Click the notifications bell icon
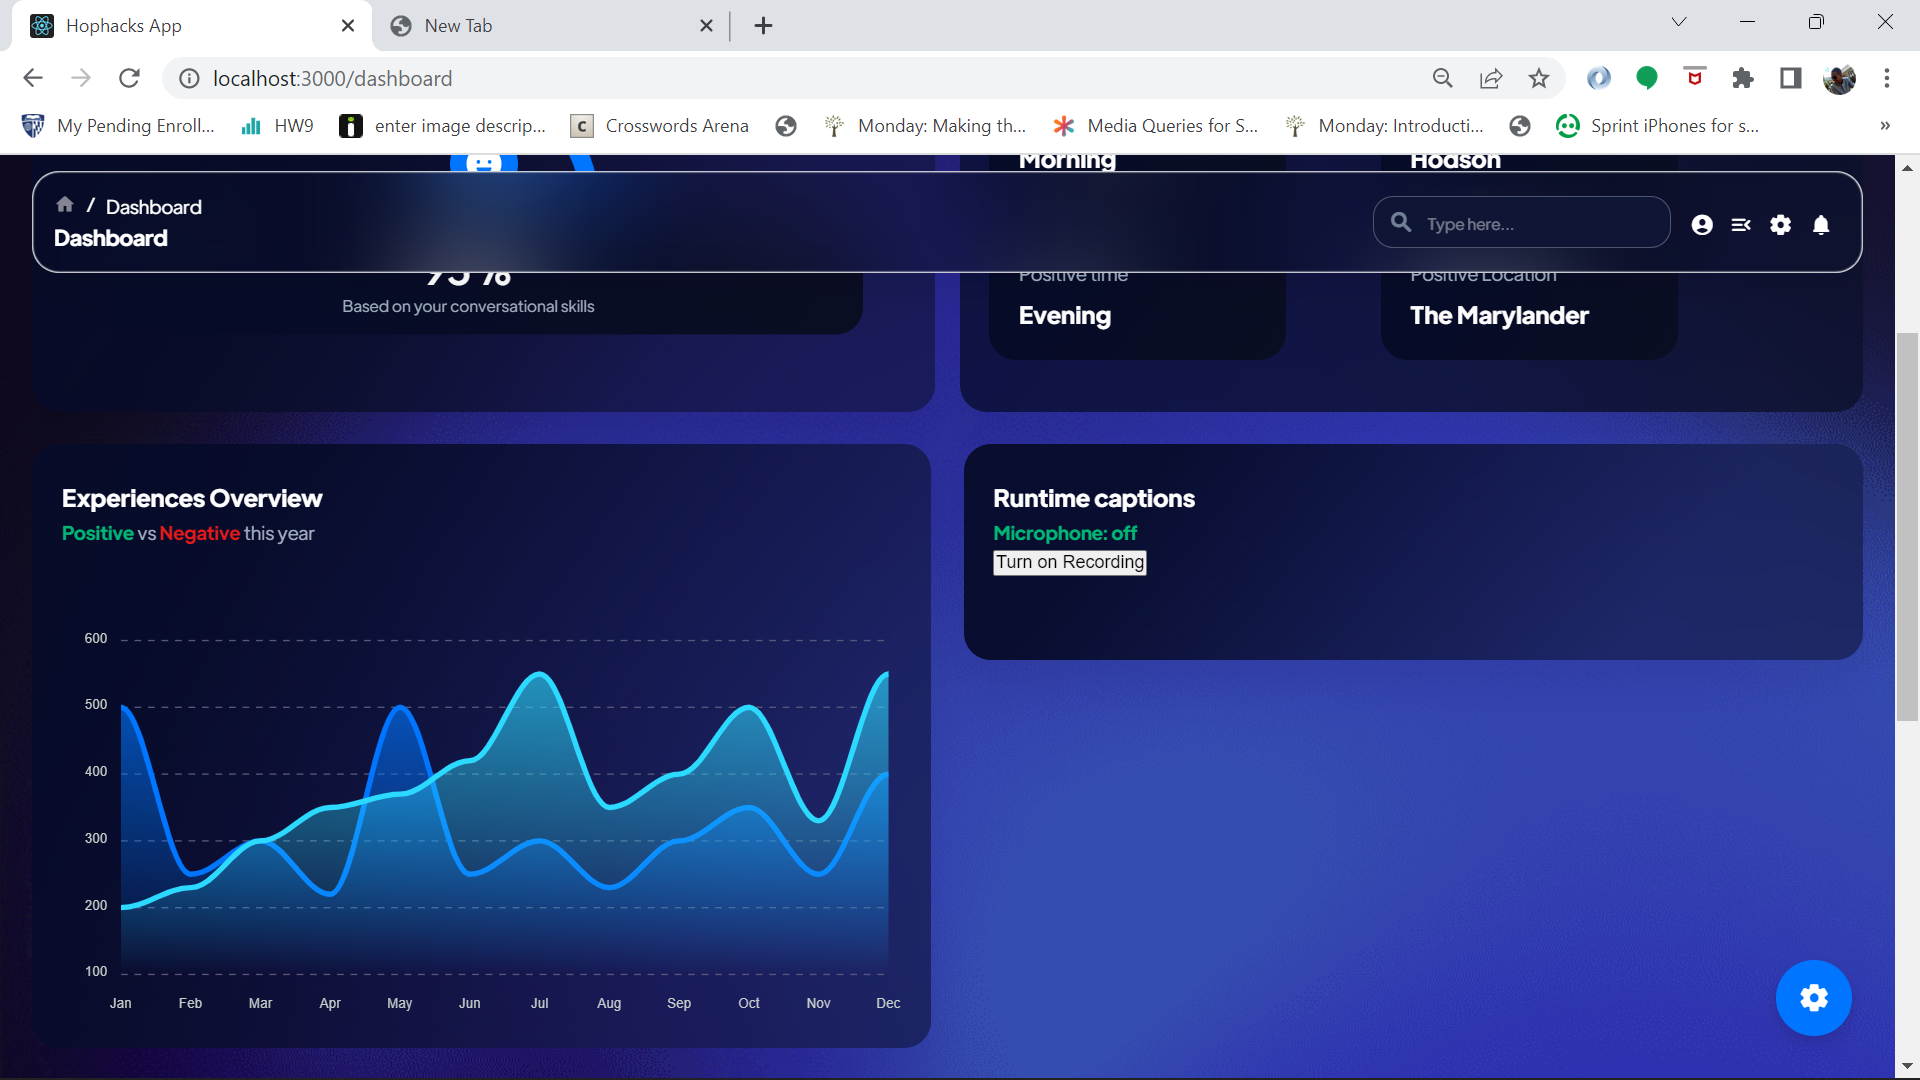 pyautogui.click(x=1821, y=225)
